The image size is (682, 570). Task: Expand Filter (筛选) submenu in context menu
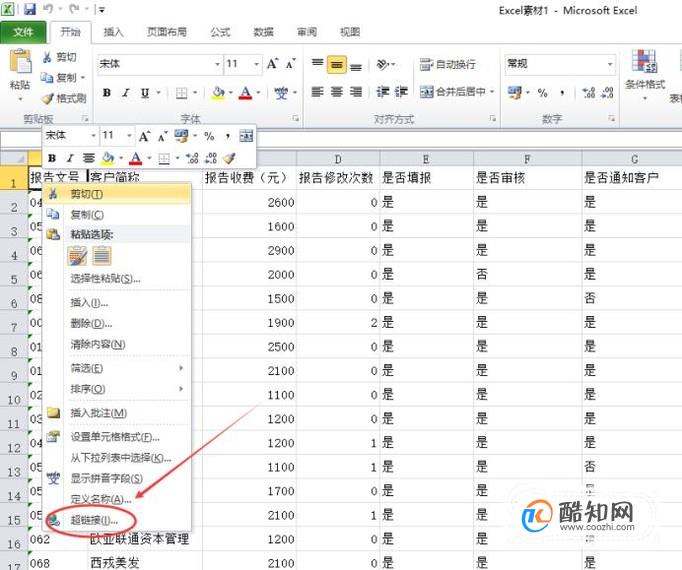pyautogui.click(x=117, y=368)
